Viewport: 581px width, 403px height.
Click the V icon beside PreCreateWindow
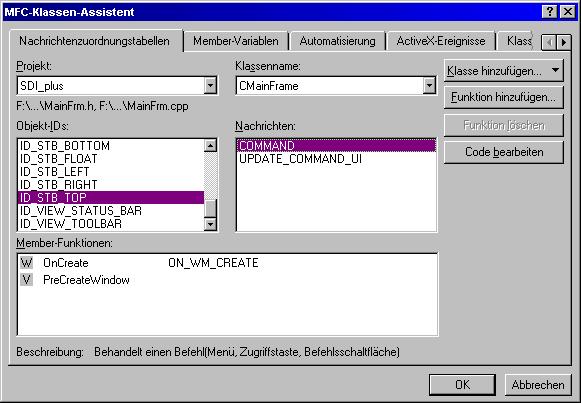(x=26, y=280)
